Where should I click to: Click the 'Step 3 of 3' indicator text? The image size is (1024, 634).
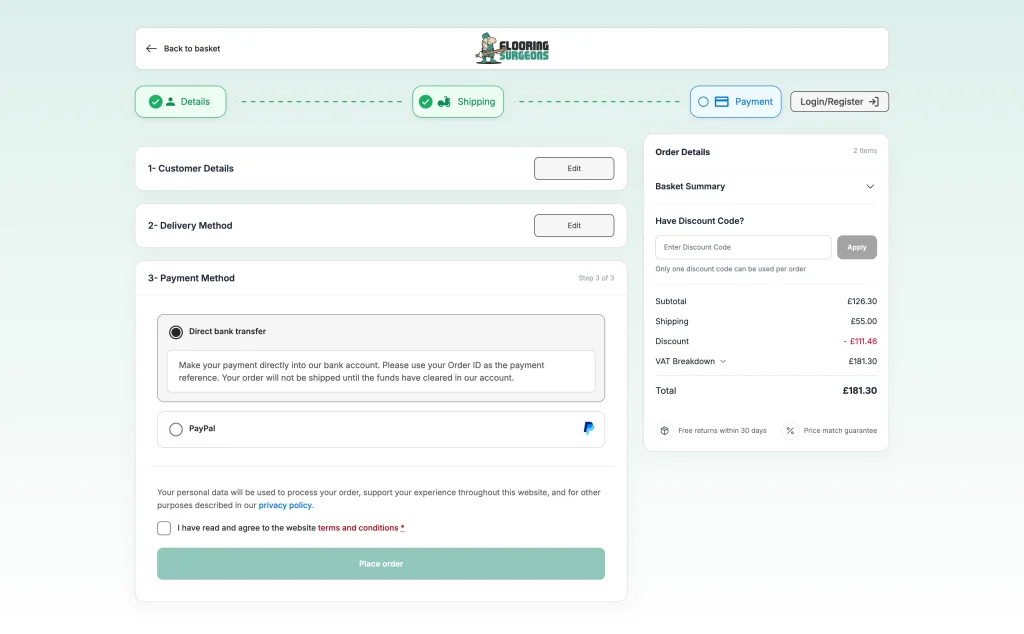click(x=596, y=278)
